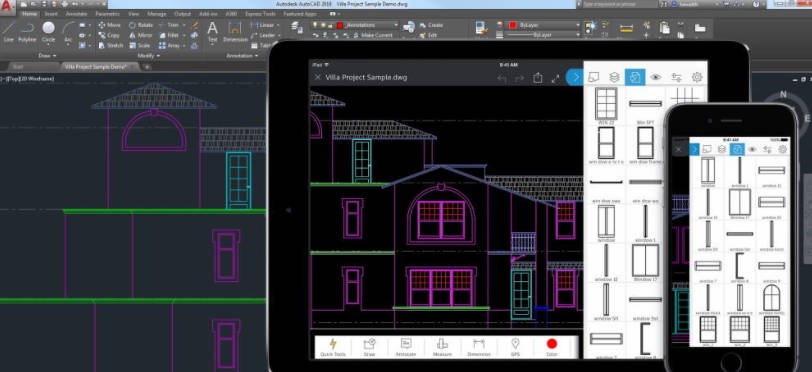Image resolution: width=812 pixels, height=372 pixels.
Task: Select the Scale command
Action: tap(140, 46)
